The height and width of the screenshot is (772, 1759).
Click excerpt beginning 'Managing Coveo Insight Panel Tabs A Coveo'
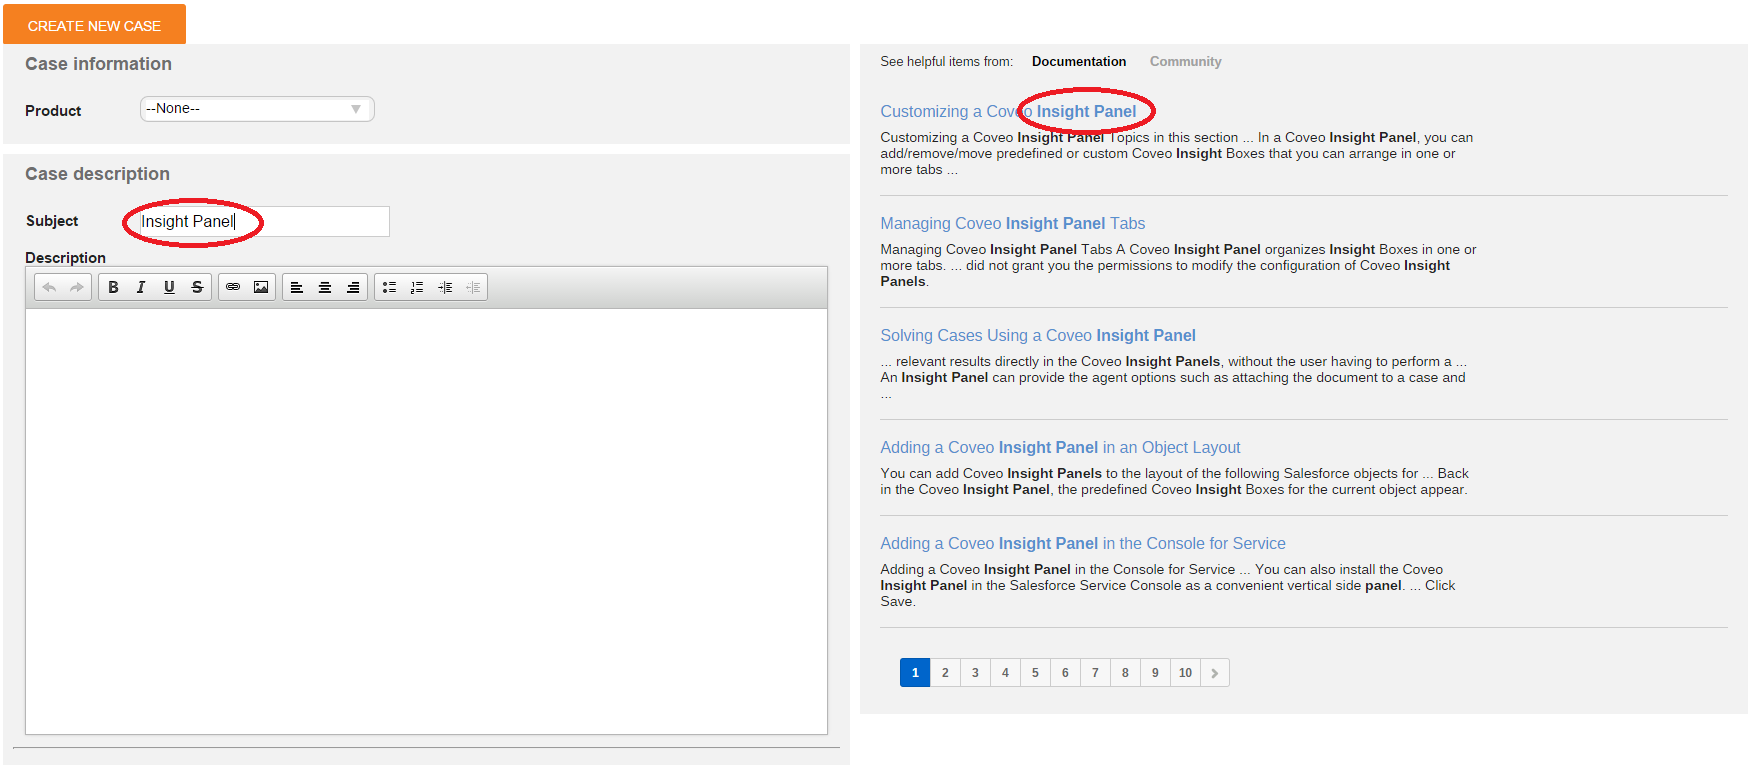1178,266
